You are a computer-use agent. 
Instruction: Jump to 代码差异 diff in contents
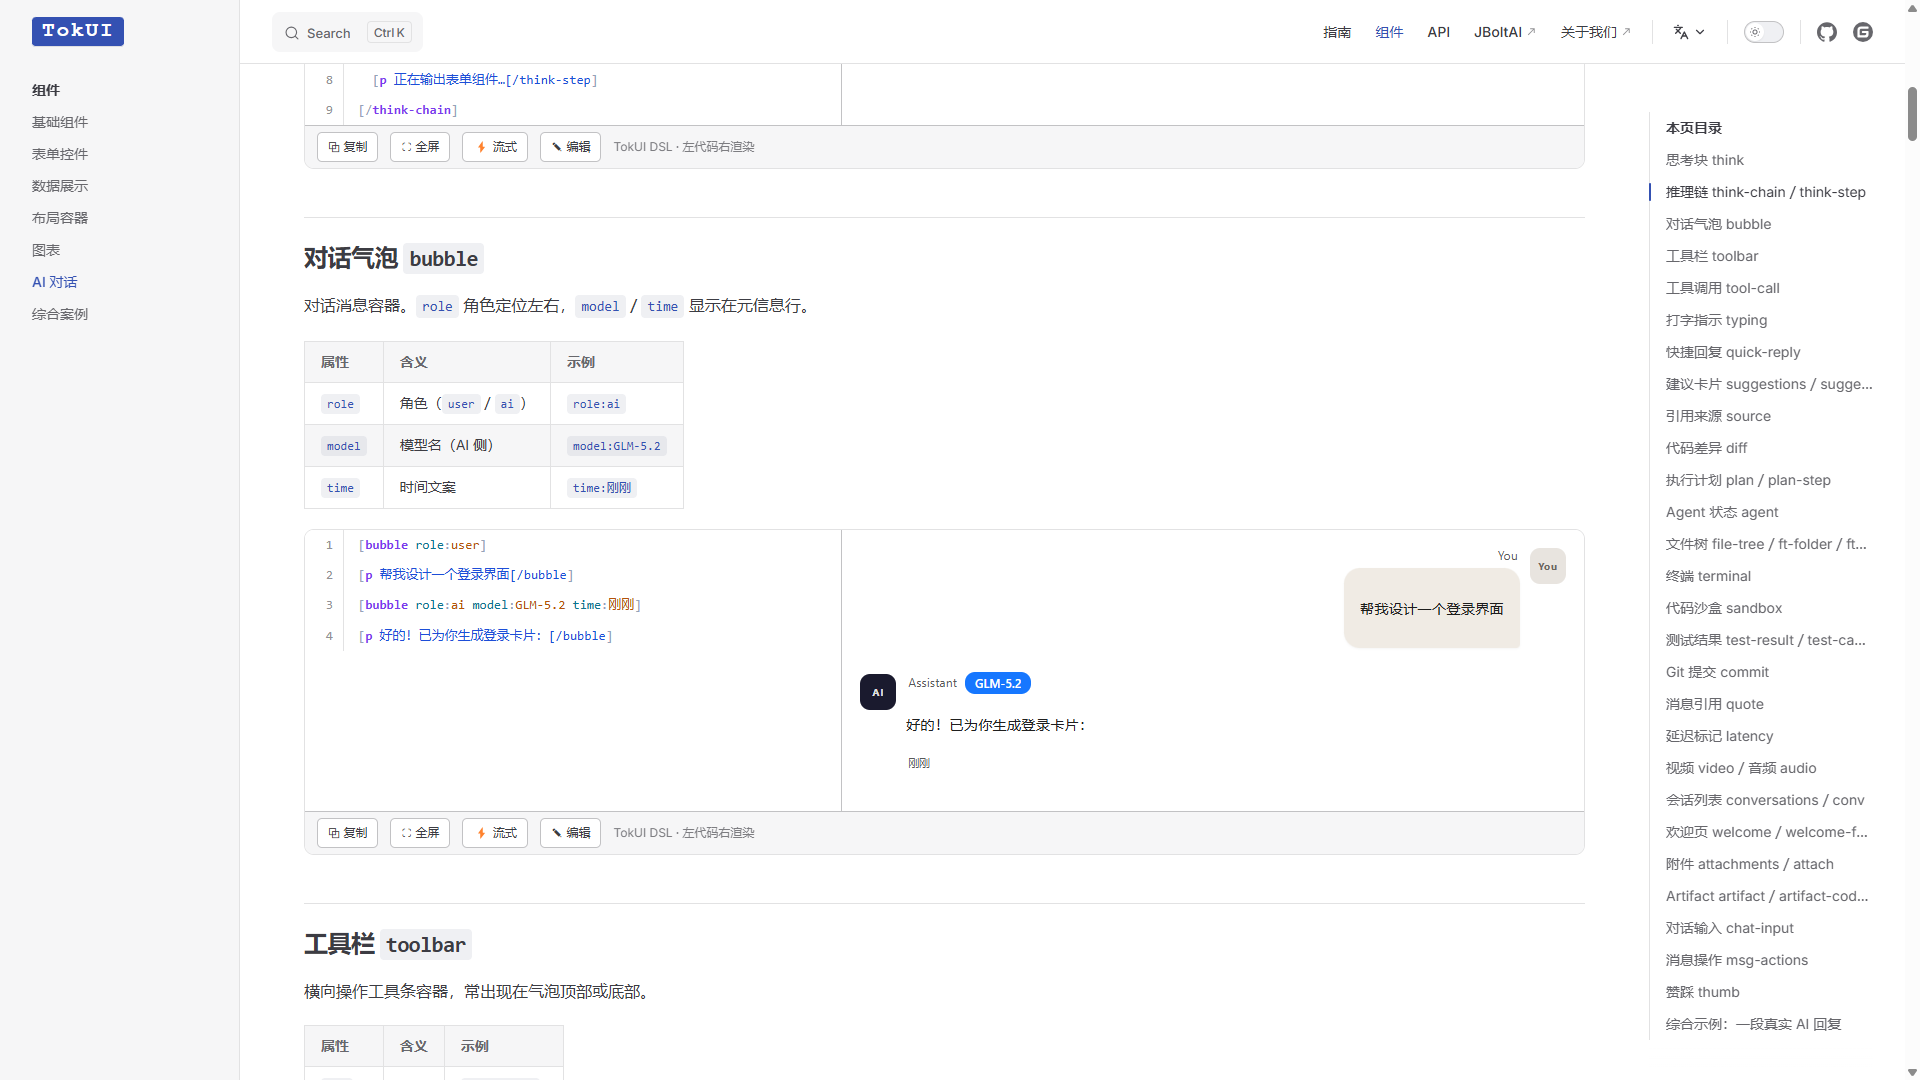click(1707, 448)
